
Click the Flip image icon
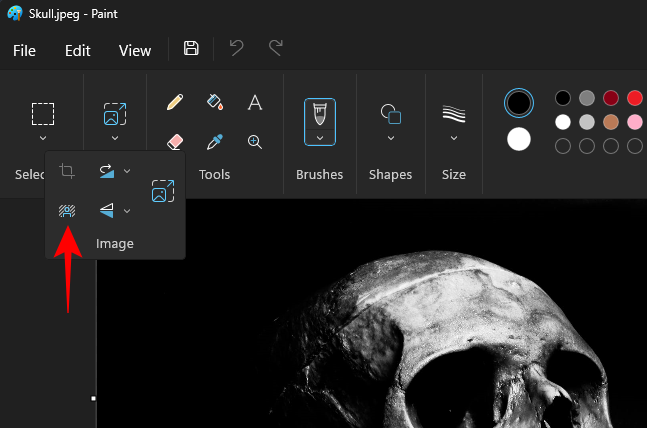click(x=106, y=211)
